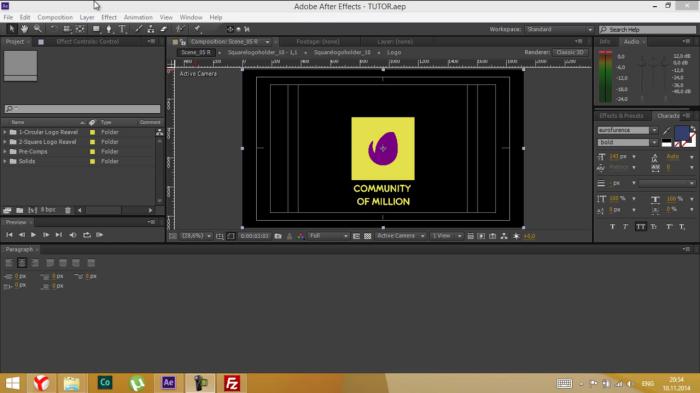The height and width of the screenshot is (393, 700).
Task: Open the Composition menu
Action: point(55,17)
